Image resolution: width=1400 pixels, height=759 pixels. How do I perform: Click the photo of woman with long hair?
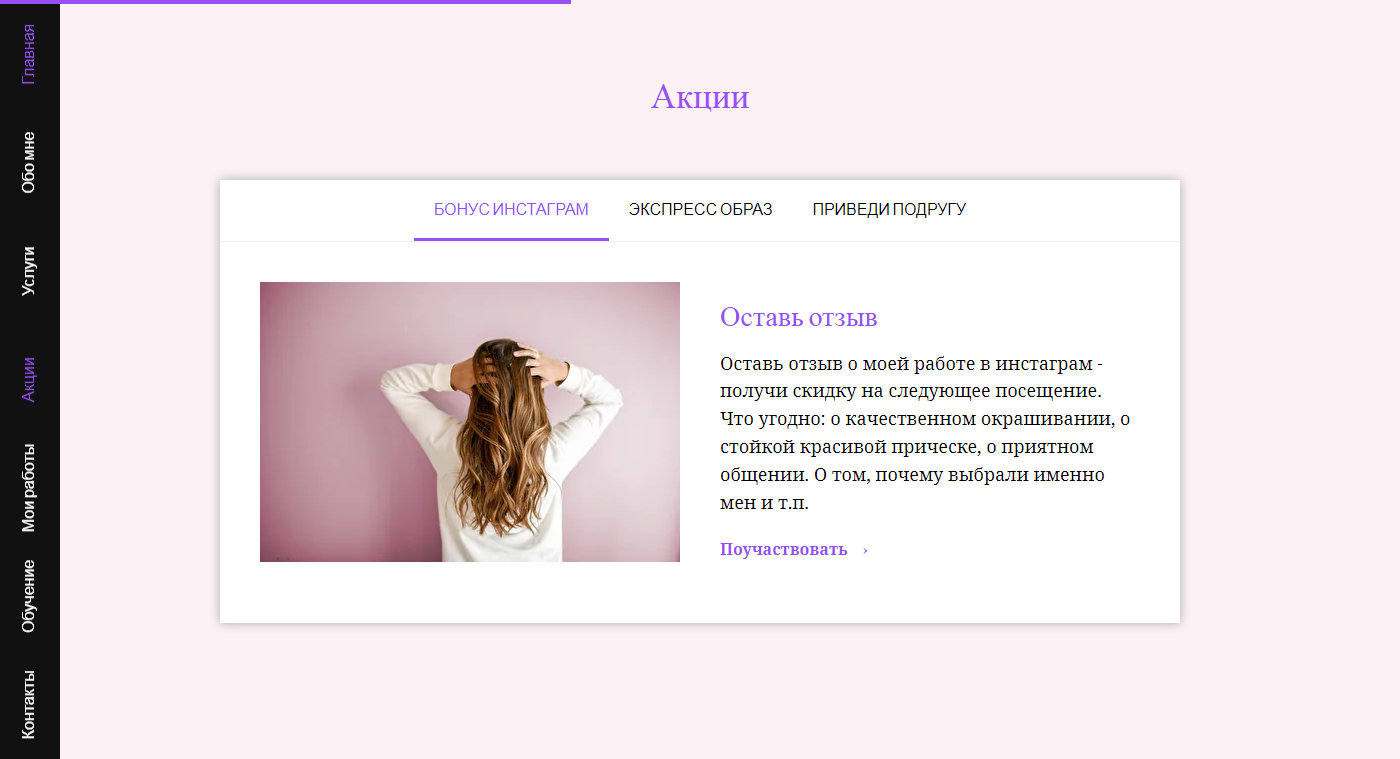click(x=470, y=422)
